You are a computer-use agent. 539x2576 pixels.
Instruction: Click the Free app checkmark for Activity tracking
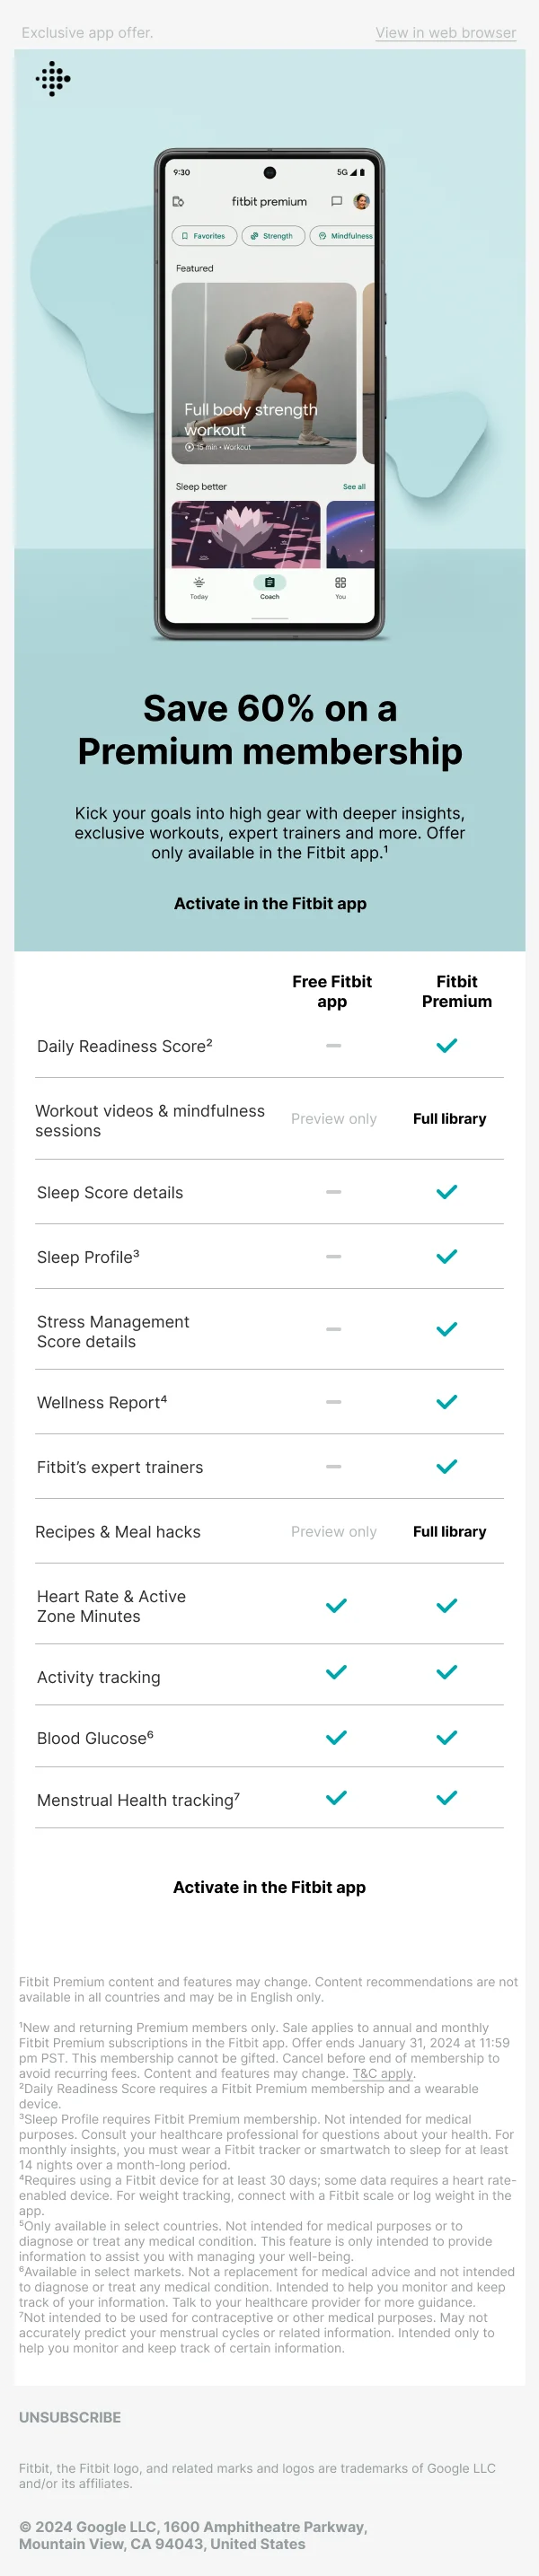point(336,1672)
